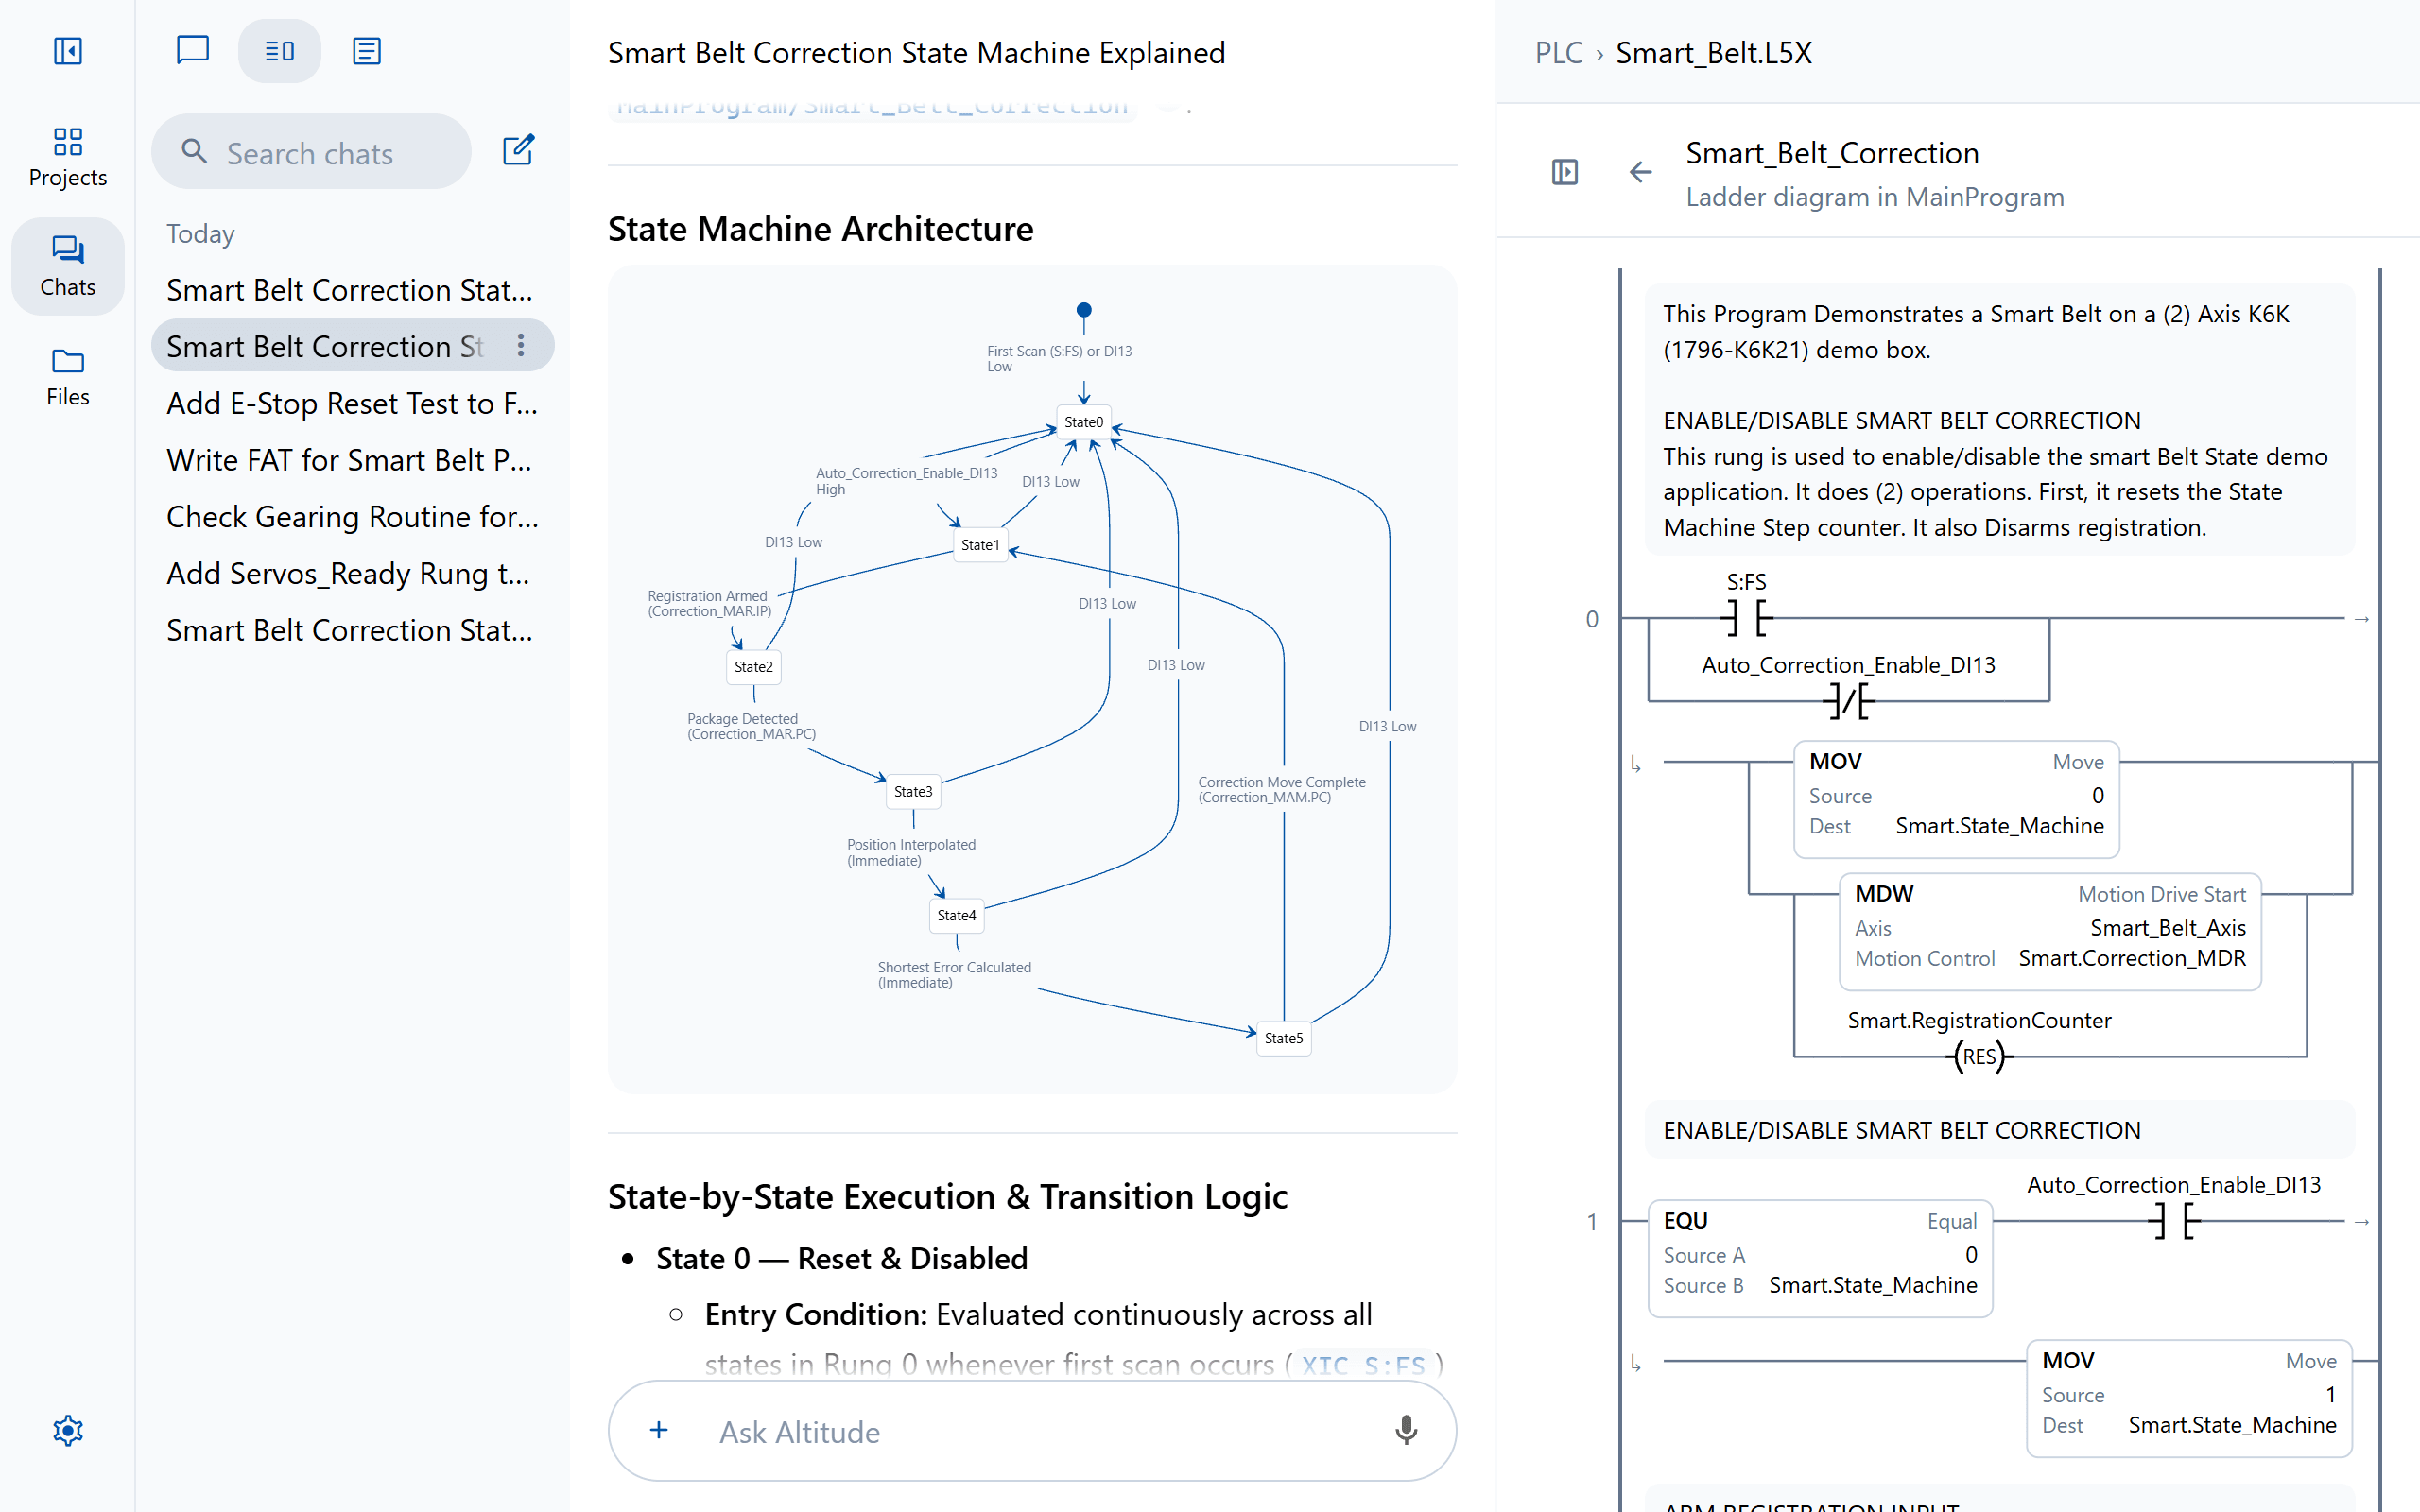Open Add E-Stop Reset Test chat
The image size is (2420, 1512).
tap(352, 403)
